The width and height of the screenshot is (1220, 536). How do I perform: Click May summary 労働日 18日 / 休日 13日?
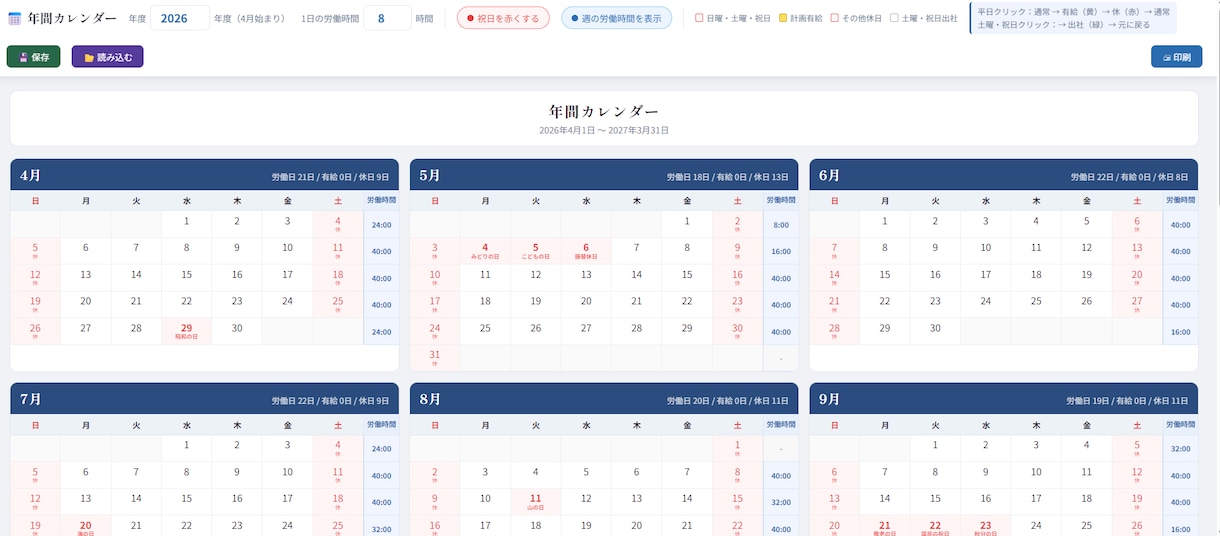[727, 177]
